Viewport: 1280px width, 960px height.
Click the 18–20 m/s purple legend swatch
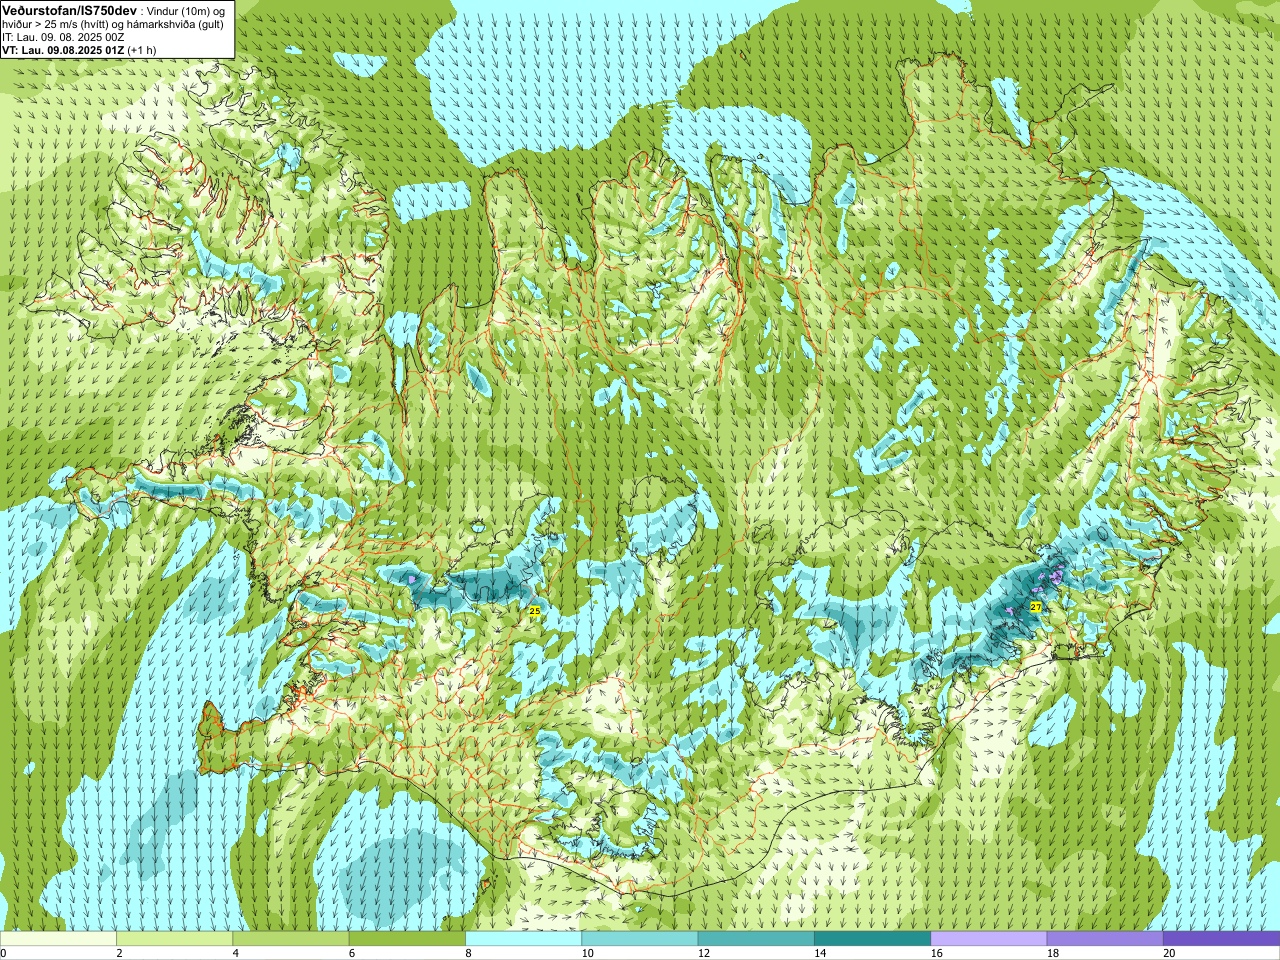(x=1105, y=939)
